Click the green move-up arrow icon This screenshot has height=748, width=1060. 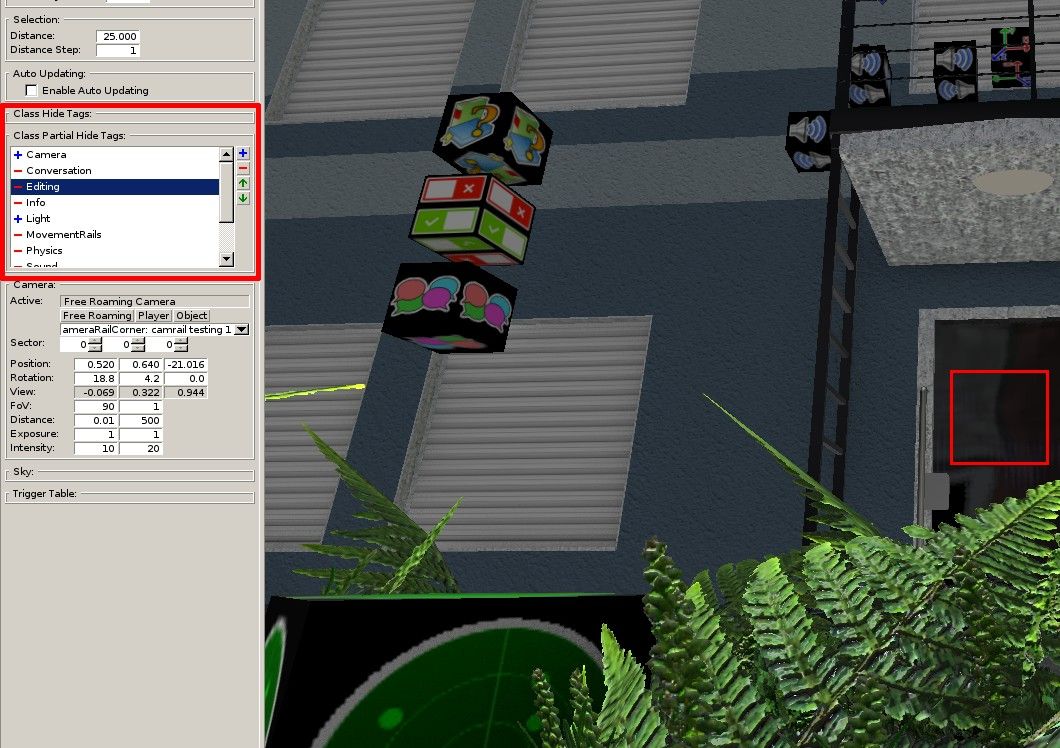click(243, 183)
